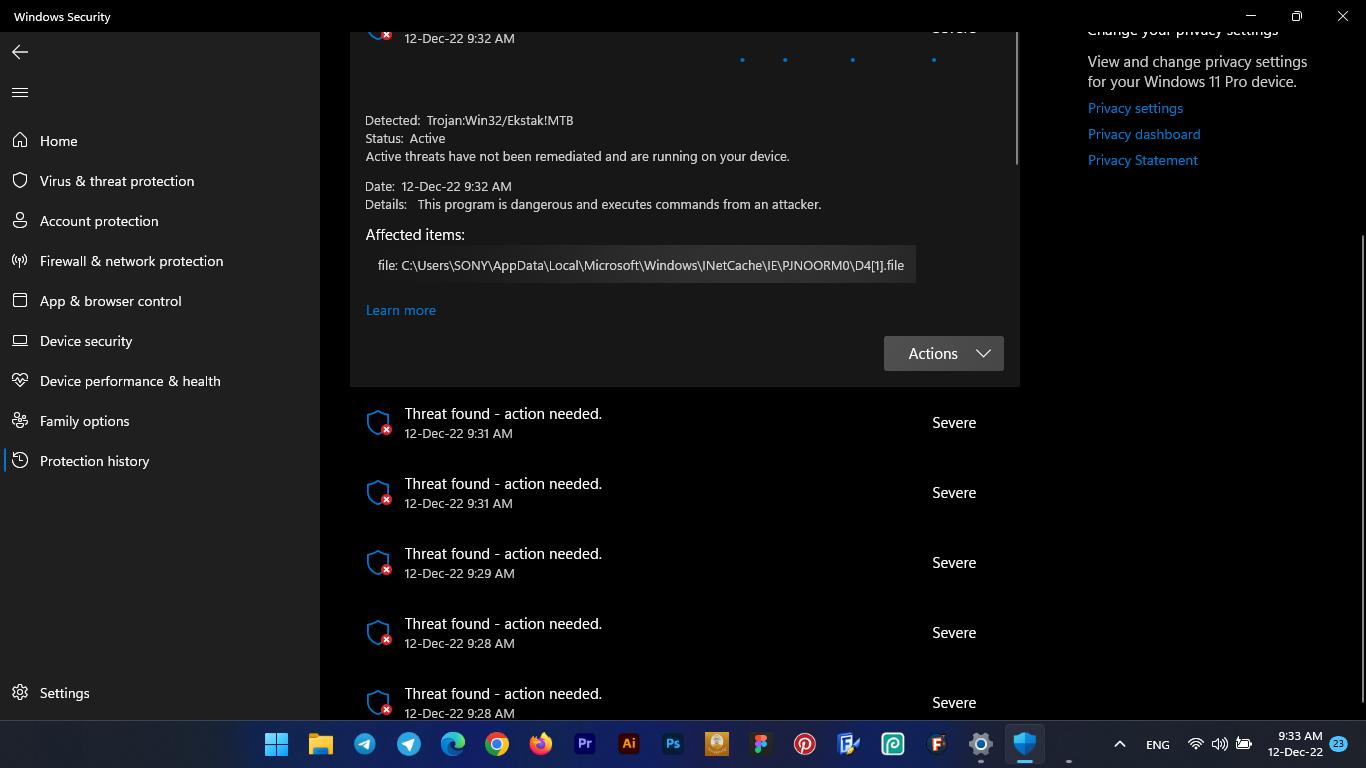Open Family options page
This screenshot has height=768, width=1366.
pyautogui.click(x=84, y=421)
